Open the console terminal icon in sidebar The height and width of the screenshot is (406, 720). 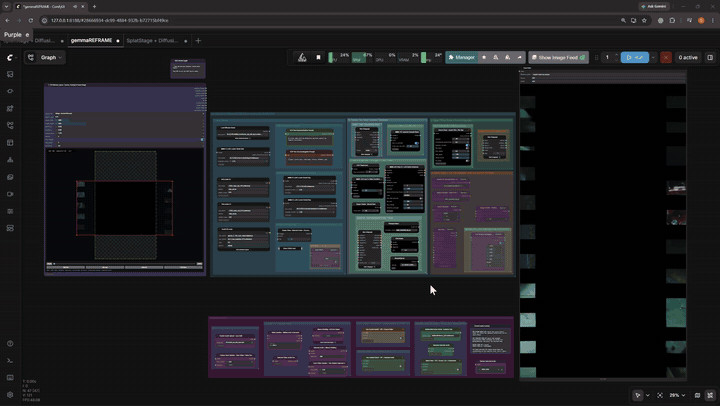(10, 361)
